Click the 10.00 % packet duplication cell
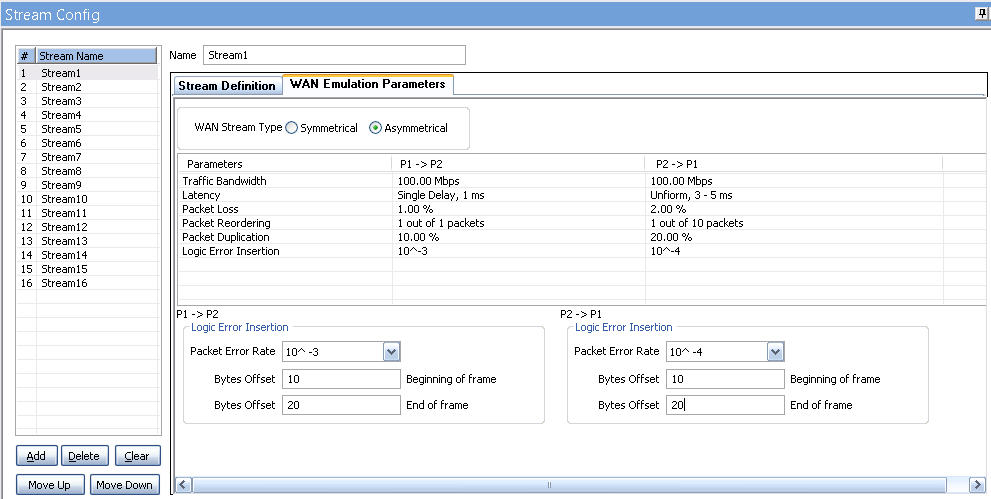The image size is (991, 499). point(519,237)
